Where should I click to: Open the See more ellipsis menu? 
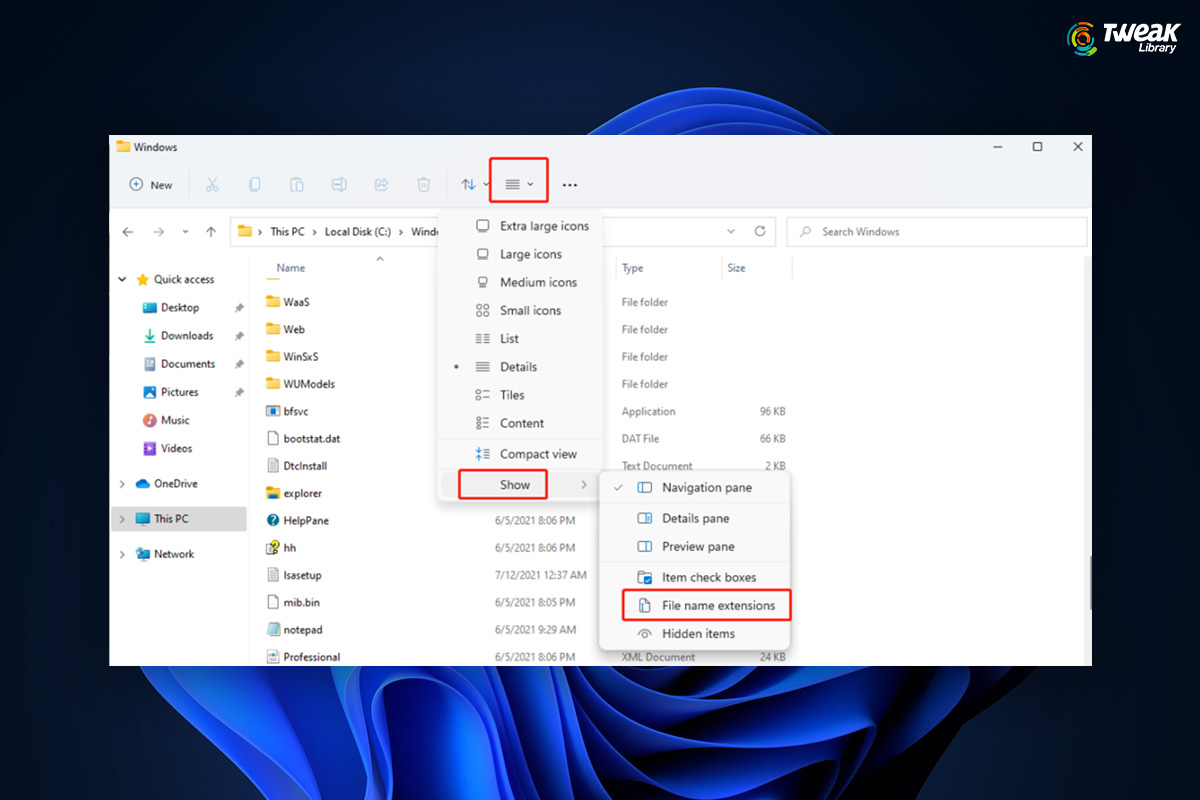(x=570, y=184)
